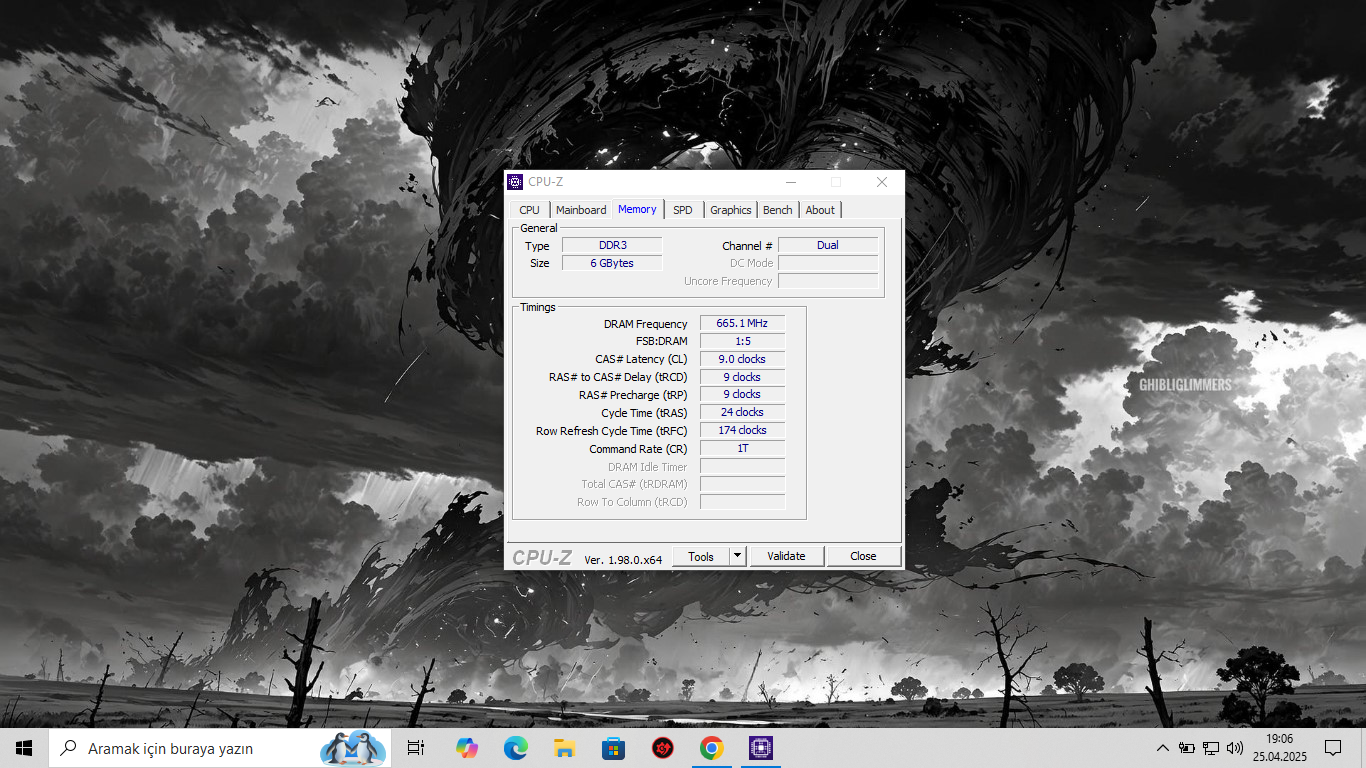
Task: Open File Explorer from the taskbar
Action: (564, 748)
